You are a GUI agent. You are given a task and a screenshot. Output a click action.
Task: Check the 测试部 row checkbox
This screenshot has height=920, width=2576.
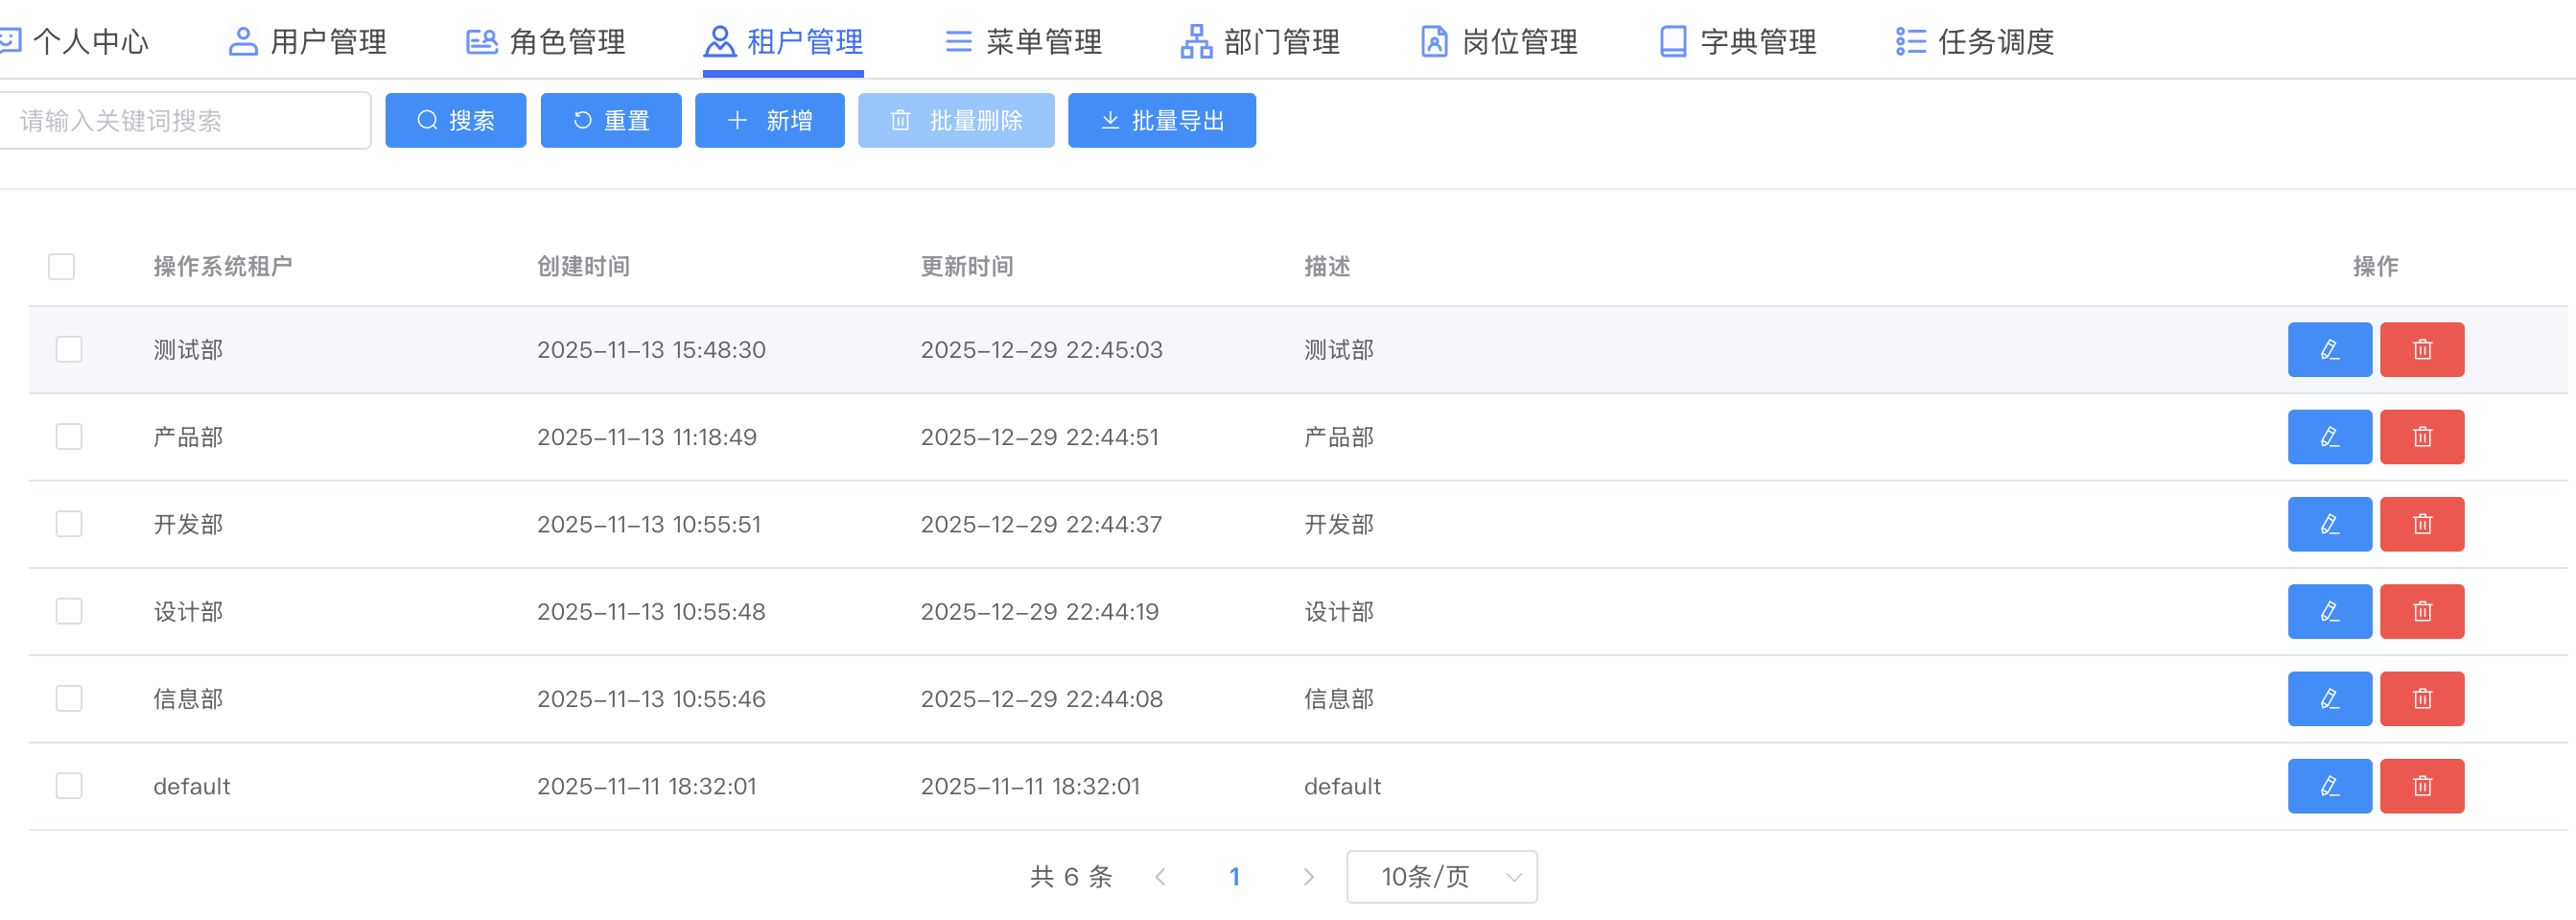[69, 349]
